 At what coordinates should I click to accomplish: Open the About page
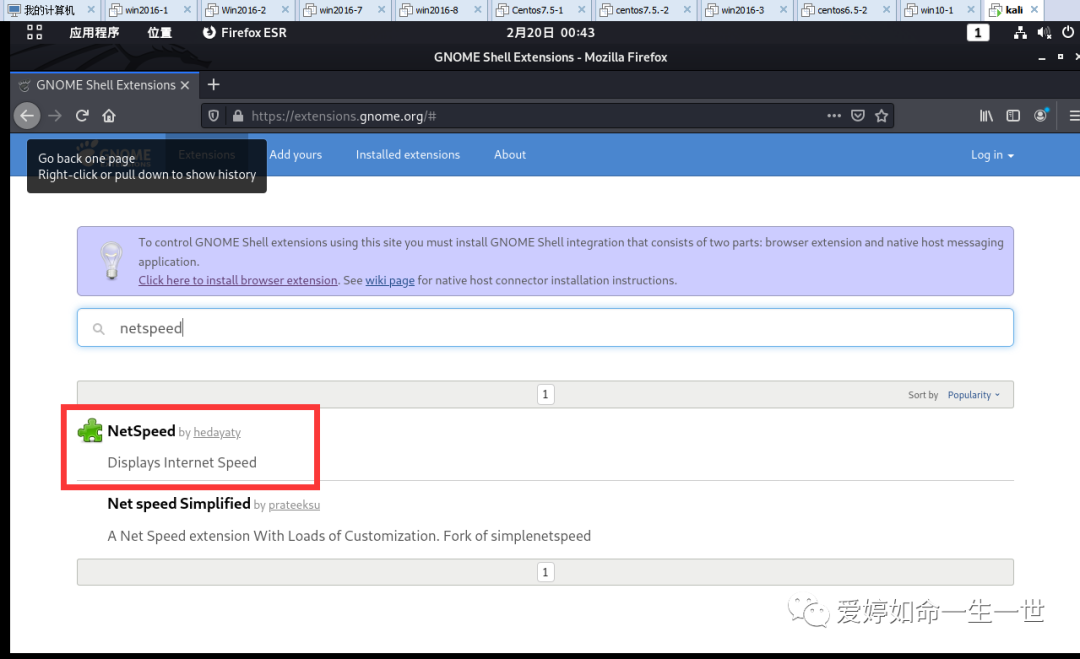[x=510, y=155]
